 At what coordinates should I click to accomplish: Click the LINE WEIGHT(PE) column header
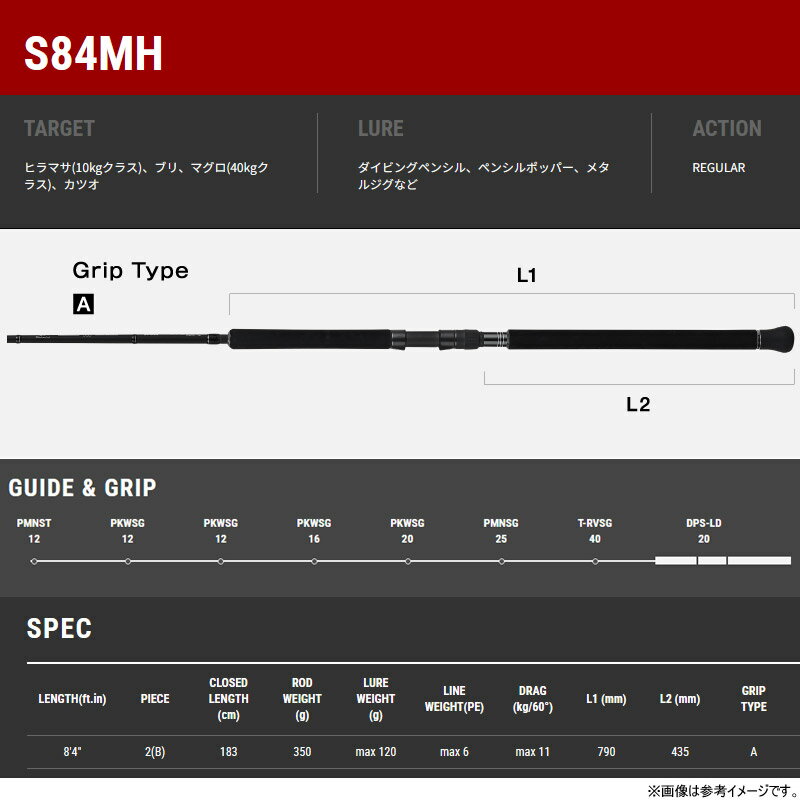click(x=454, y=698)
